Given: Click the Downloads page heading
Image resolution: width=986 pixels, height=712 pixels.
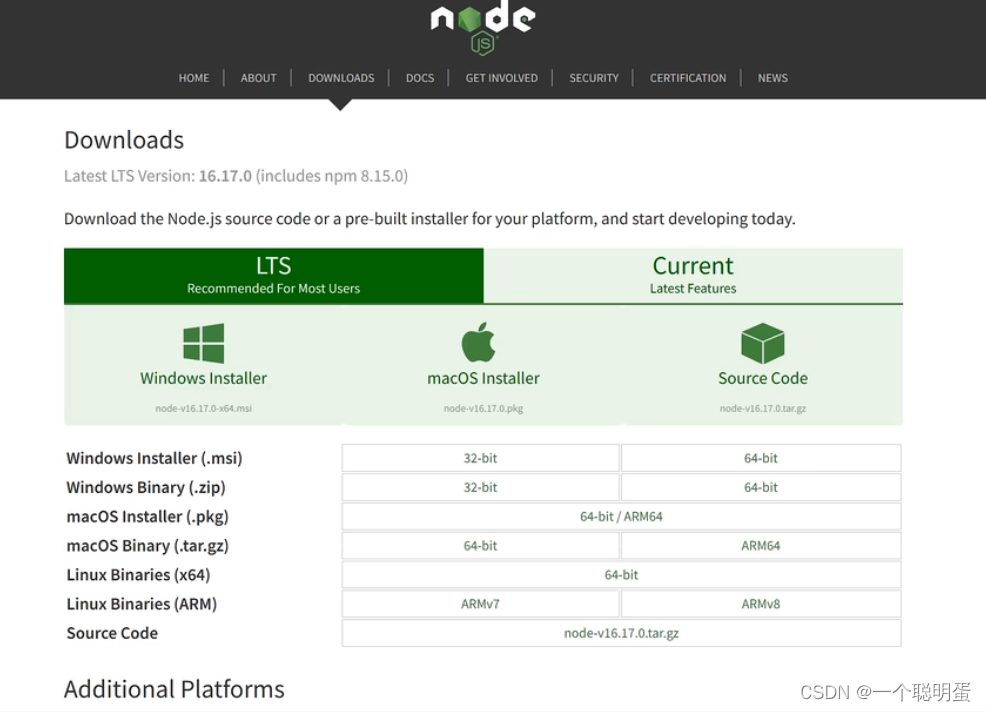Looking at the screenshot, I should tap(124, 140).
